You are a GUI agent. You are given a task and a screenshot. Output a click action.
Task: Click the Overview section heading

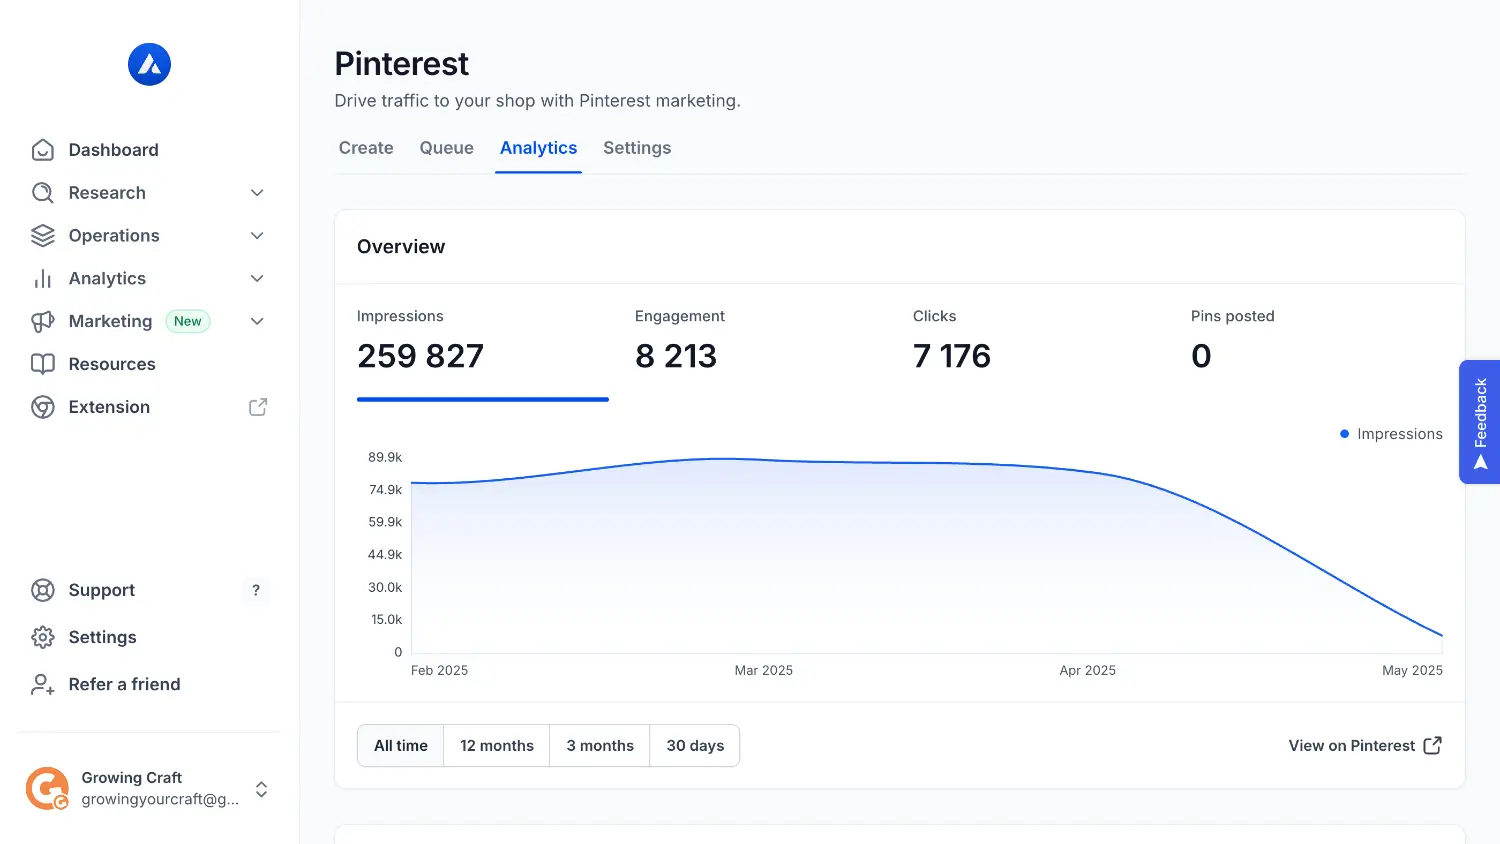[x=401, y=247]
